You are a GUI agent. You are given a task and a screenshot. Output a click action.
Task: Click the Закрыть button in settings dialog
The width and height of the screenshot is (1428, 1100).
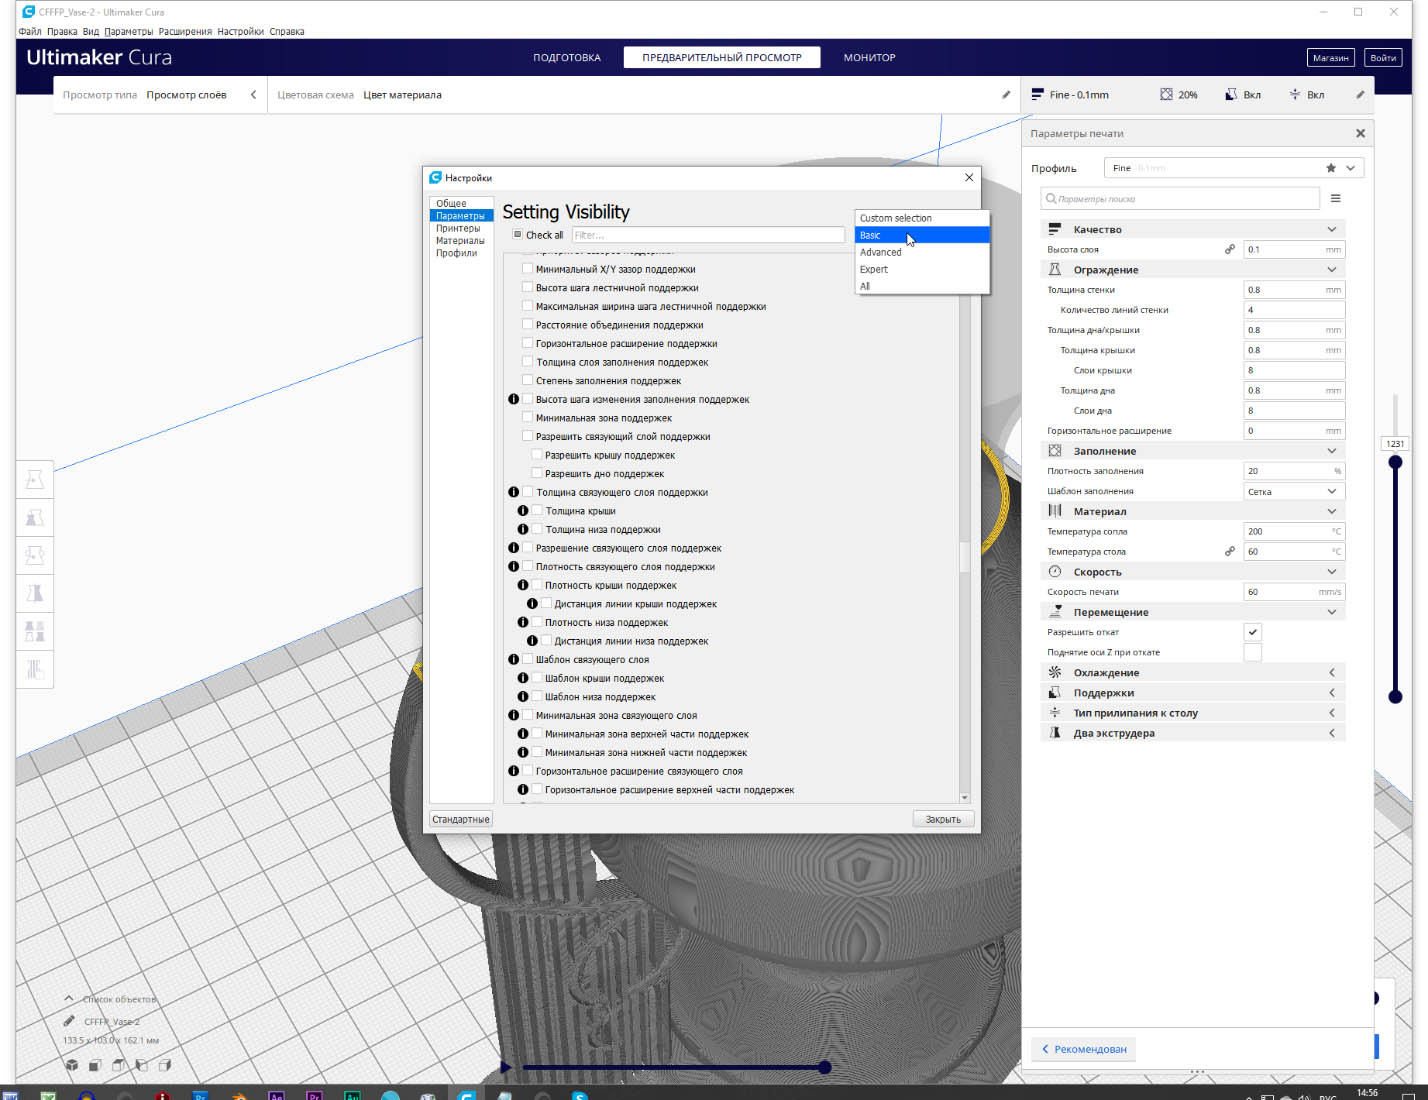(943, 819)
